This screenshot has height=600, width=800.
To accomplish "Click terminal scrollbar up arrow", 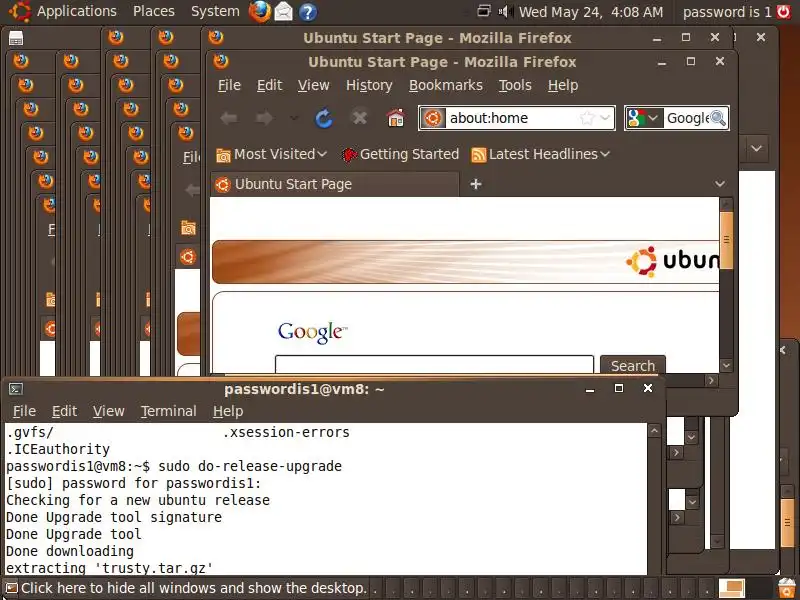I will click(x=655, y=431).
